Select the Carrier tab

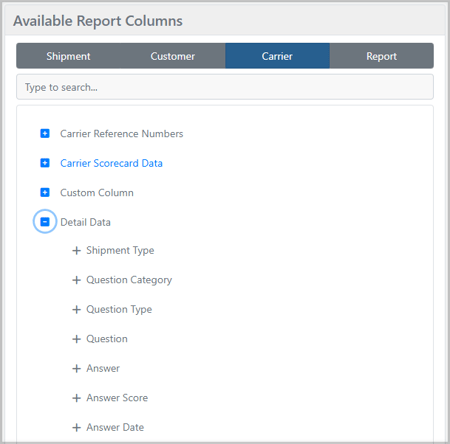coord(277,56)
